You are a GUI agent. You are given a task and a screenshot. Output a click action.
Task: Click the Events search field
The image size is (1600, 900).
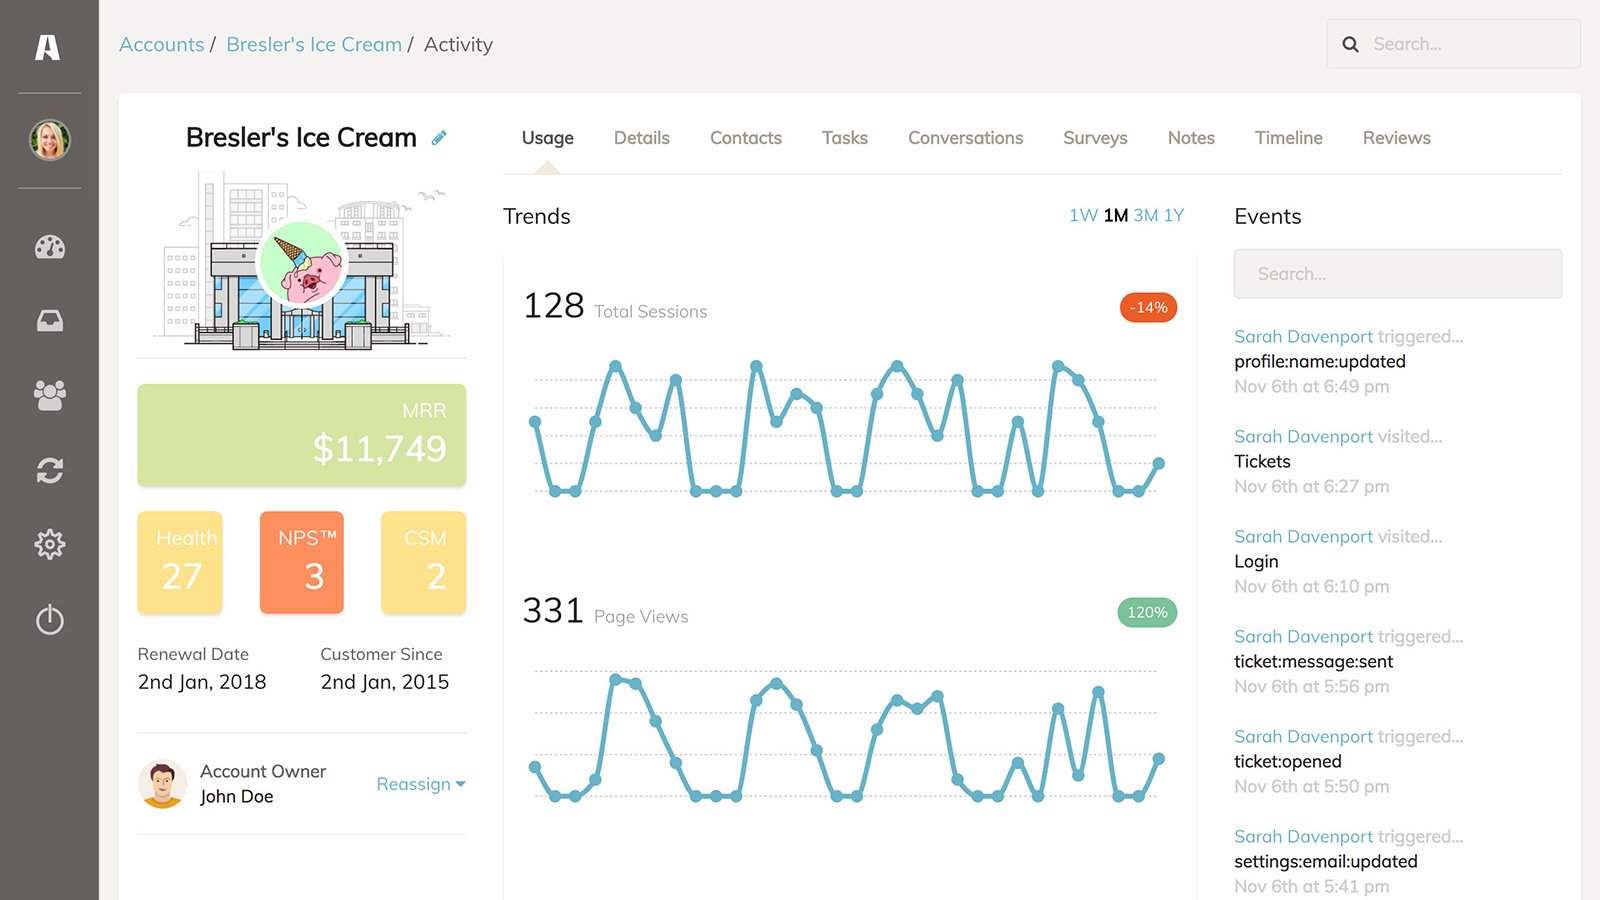pyautogui.click(x=1397, y=273)
